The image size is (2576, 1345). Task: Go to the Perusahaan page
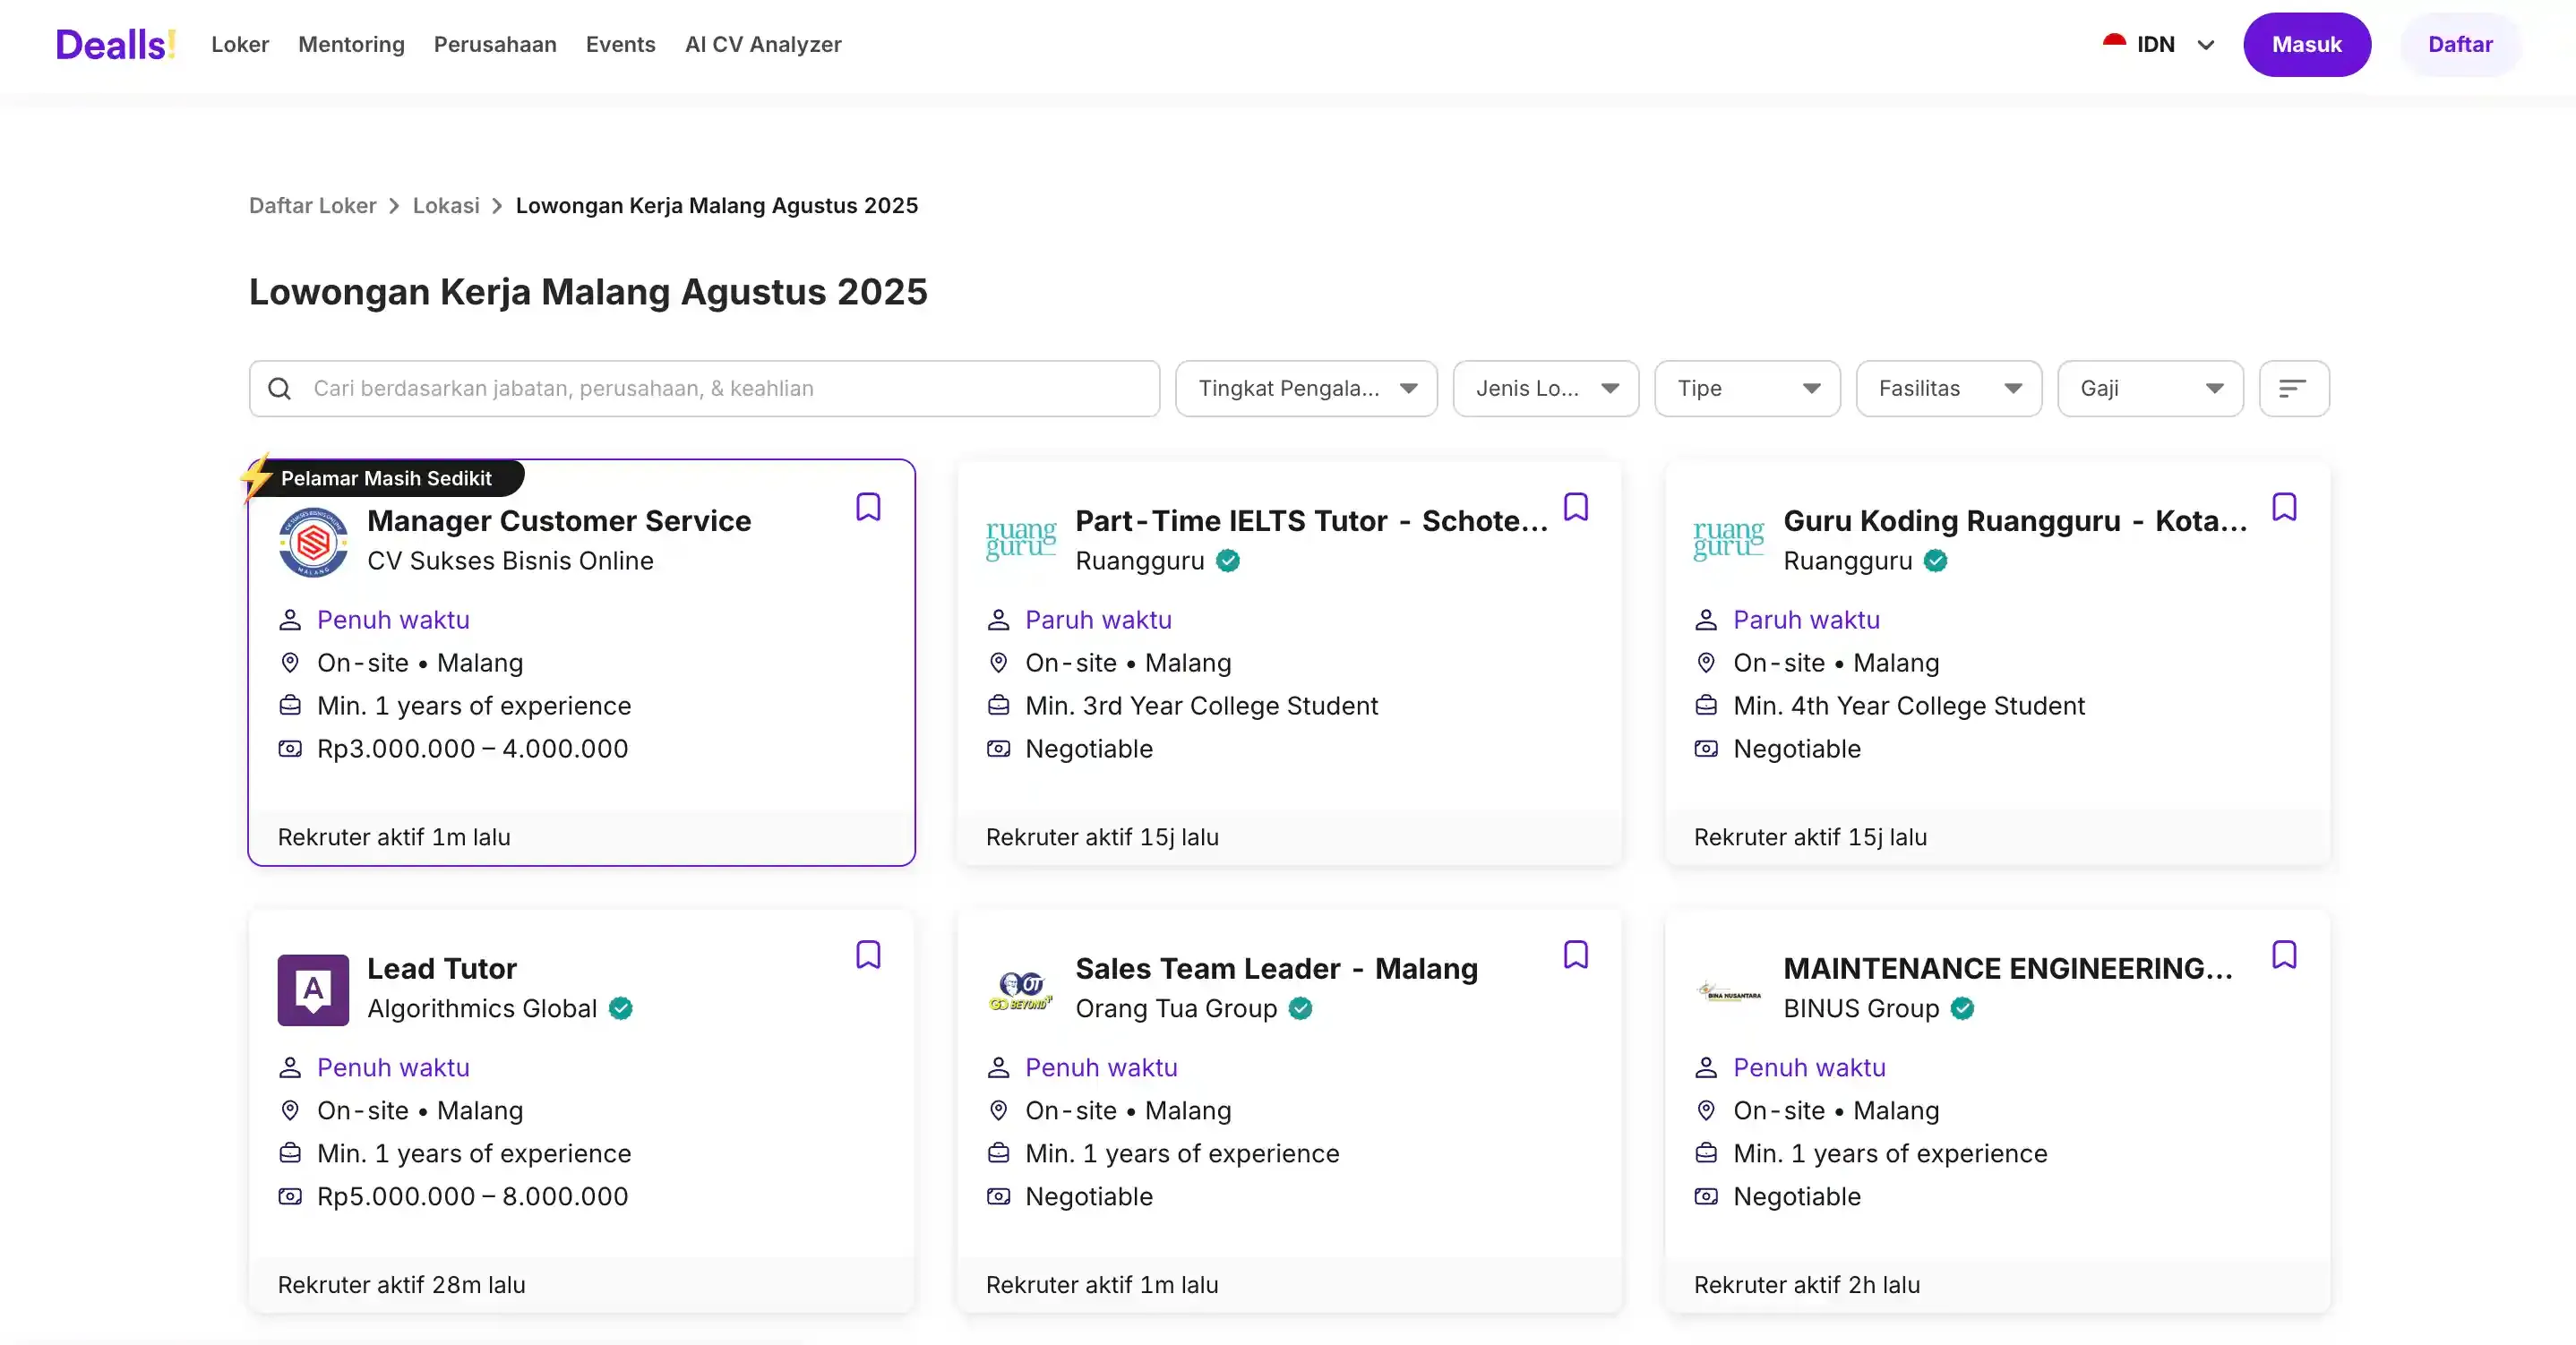point(495,44)
